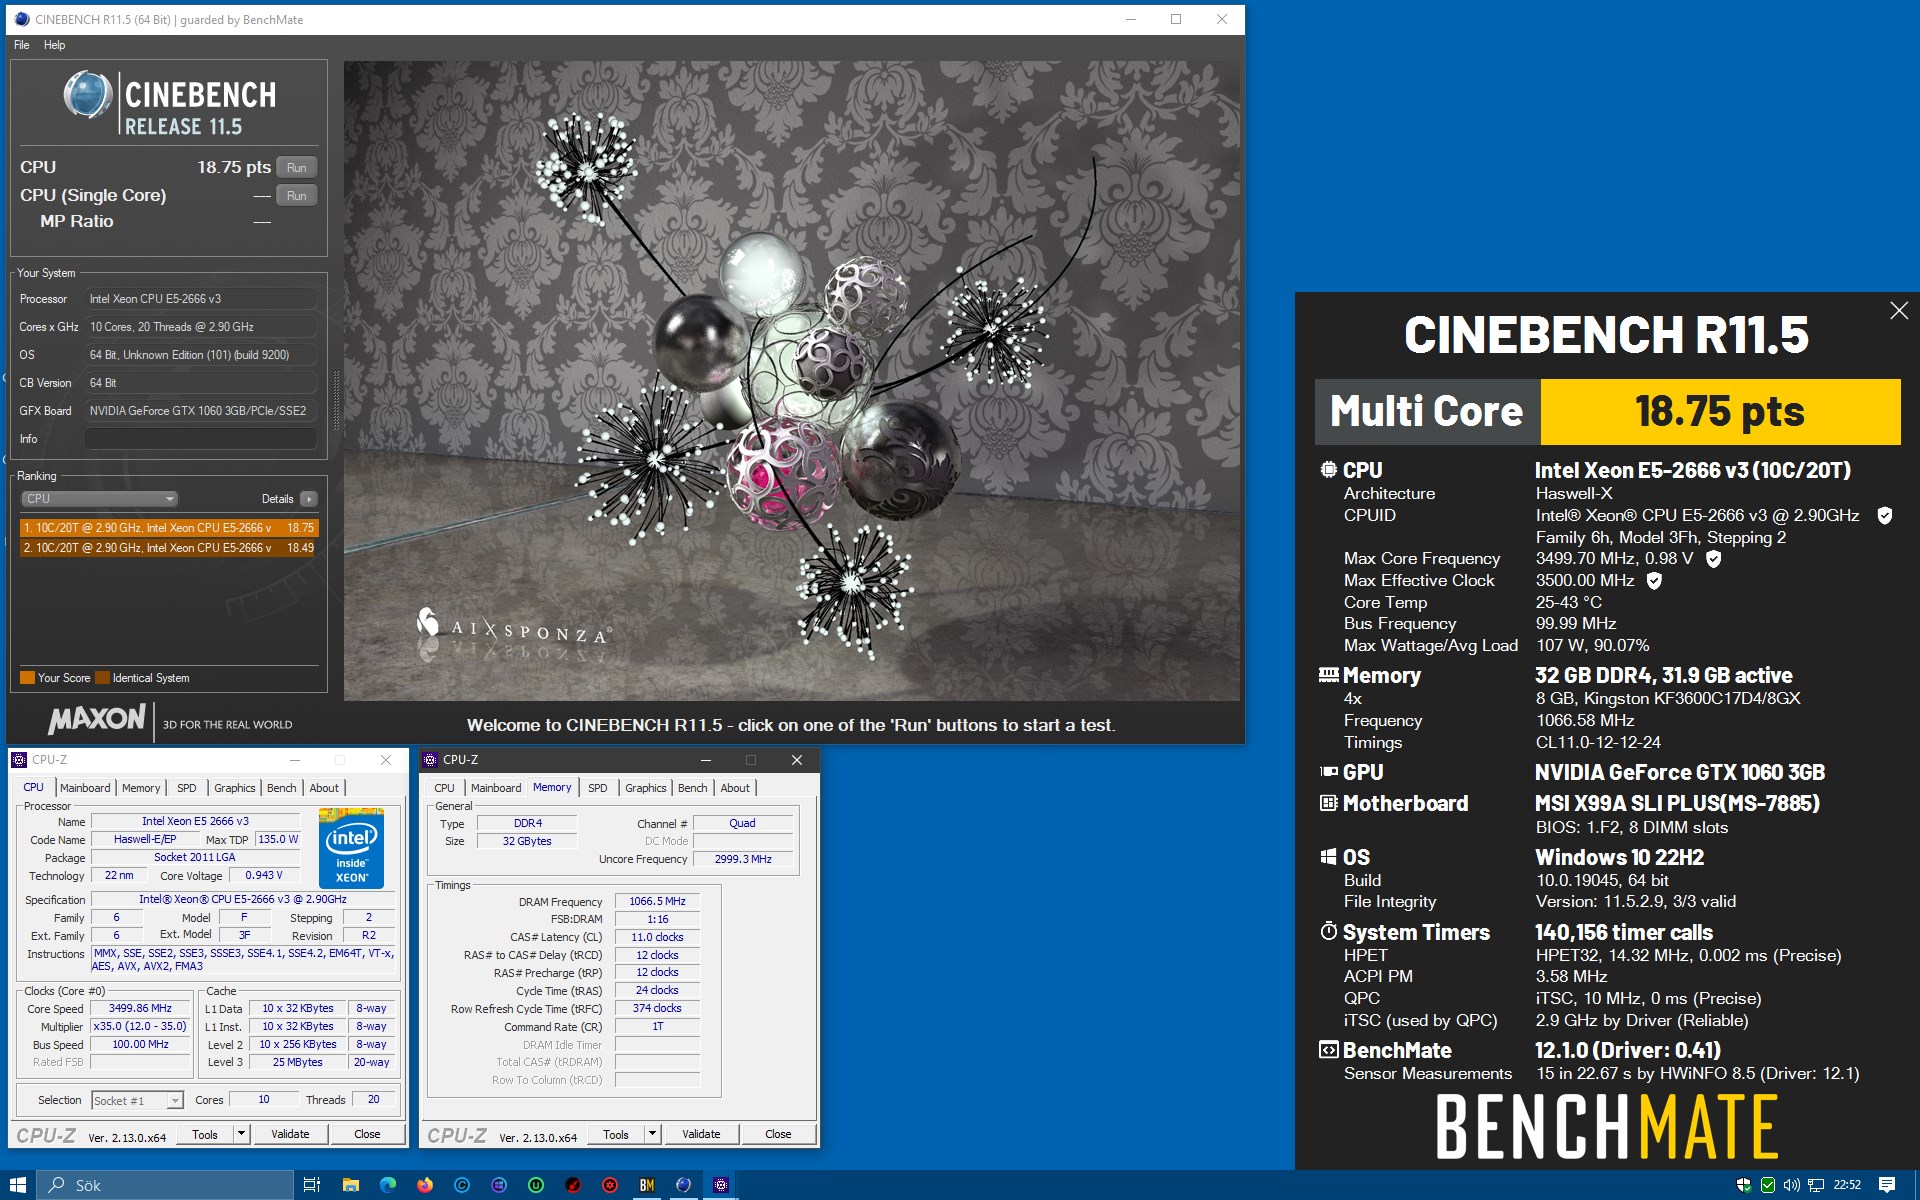Open Task View from the taskbar

312,1185
